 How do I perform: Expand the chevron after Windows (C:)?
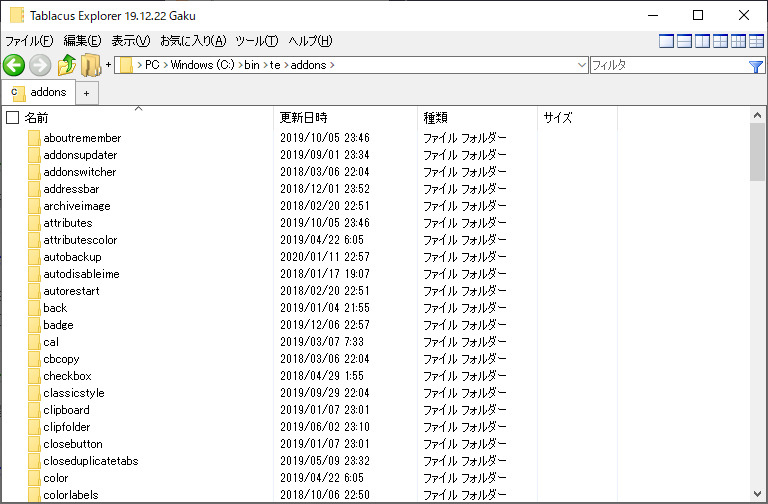[x=240, y=65]
